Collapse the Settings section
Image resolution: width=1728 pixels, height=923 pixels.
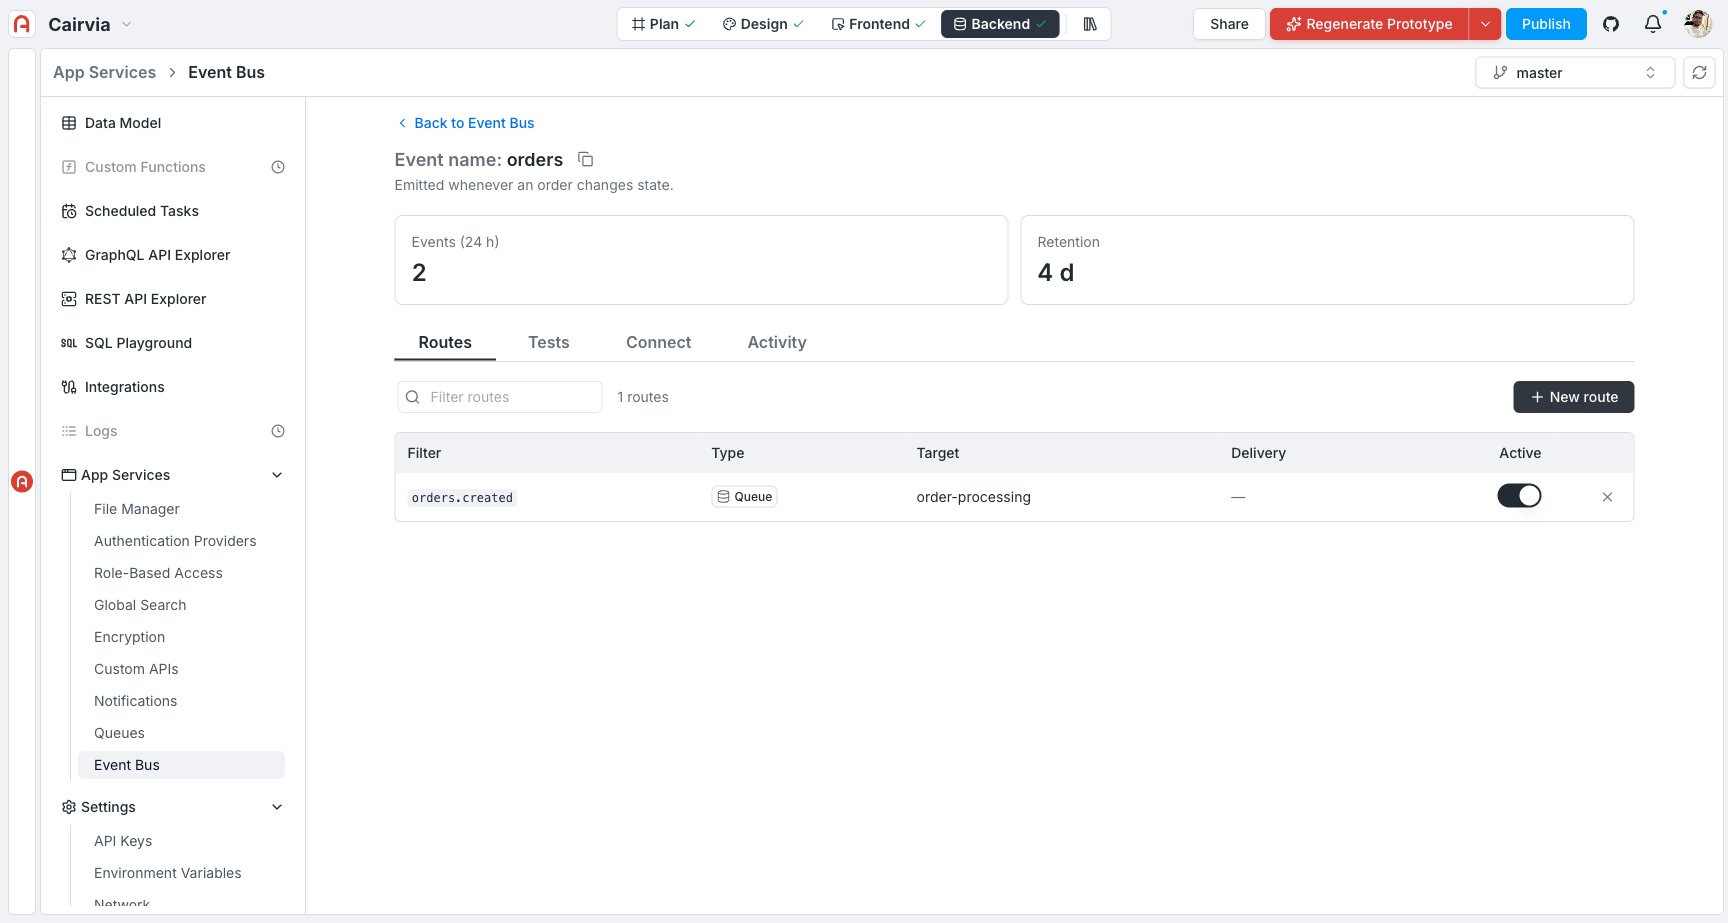pos(277,807)
